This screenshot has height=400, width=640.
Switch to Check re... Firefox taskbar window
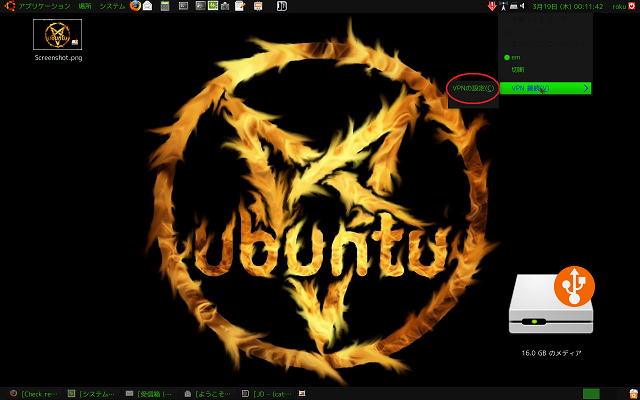[x=35, y=394]
